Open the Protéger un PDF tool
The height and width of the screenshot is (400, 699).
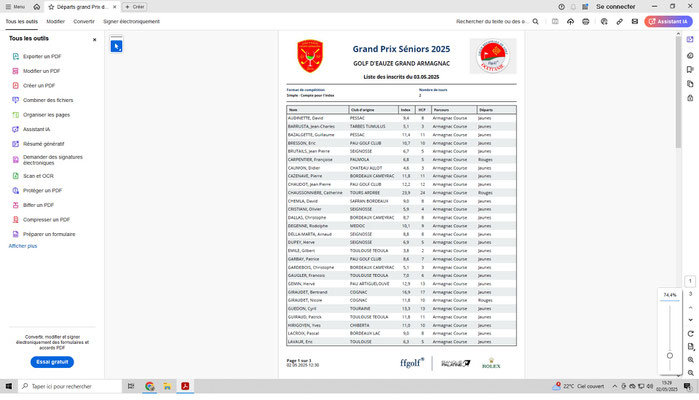click(x=42, y=190)
